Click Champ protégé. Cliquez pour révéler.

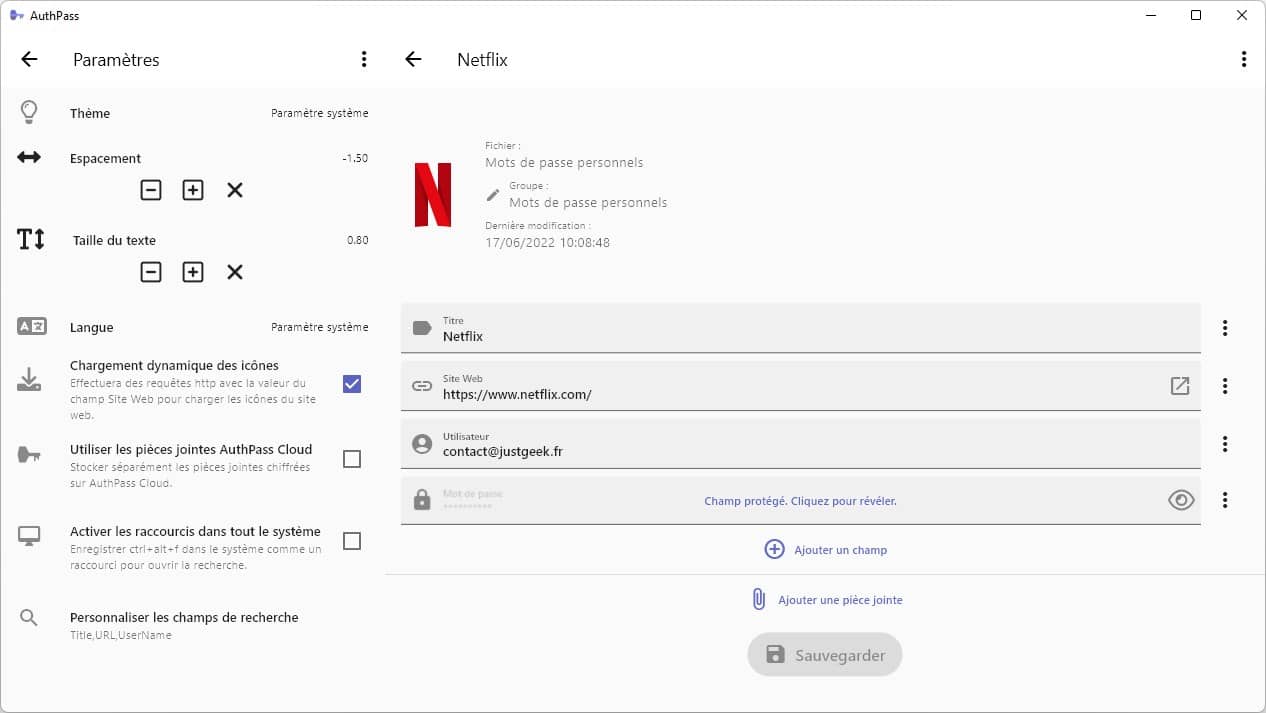click(x=800, y=501)
